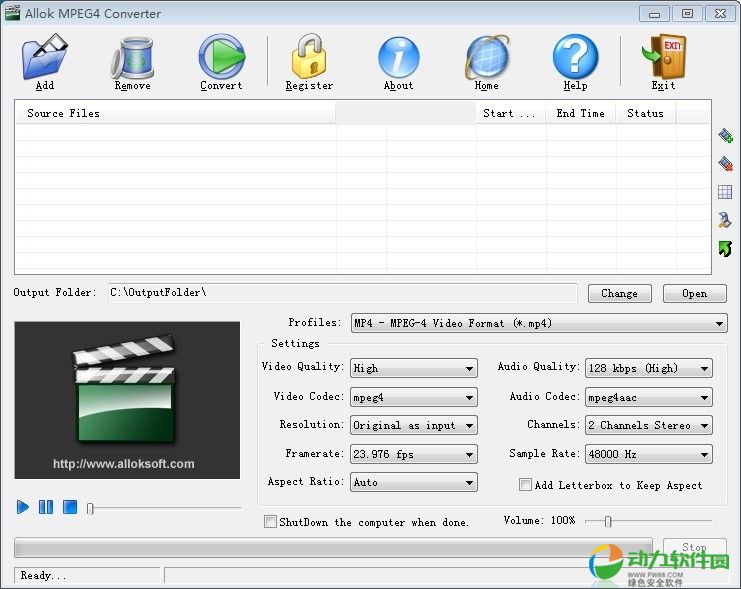Click the Add files toolbar icon
The image size is (741, 589).
coord(44,59)
